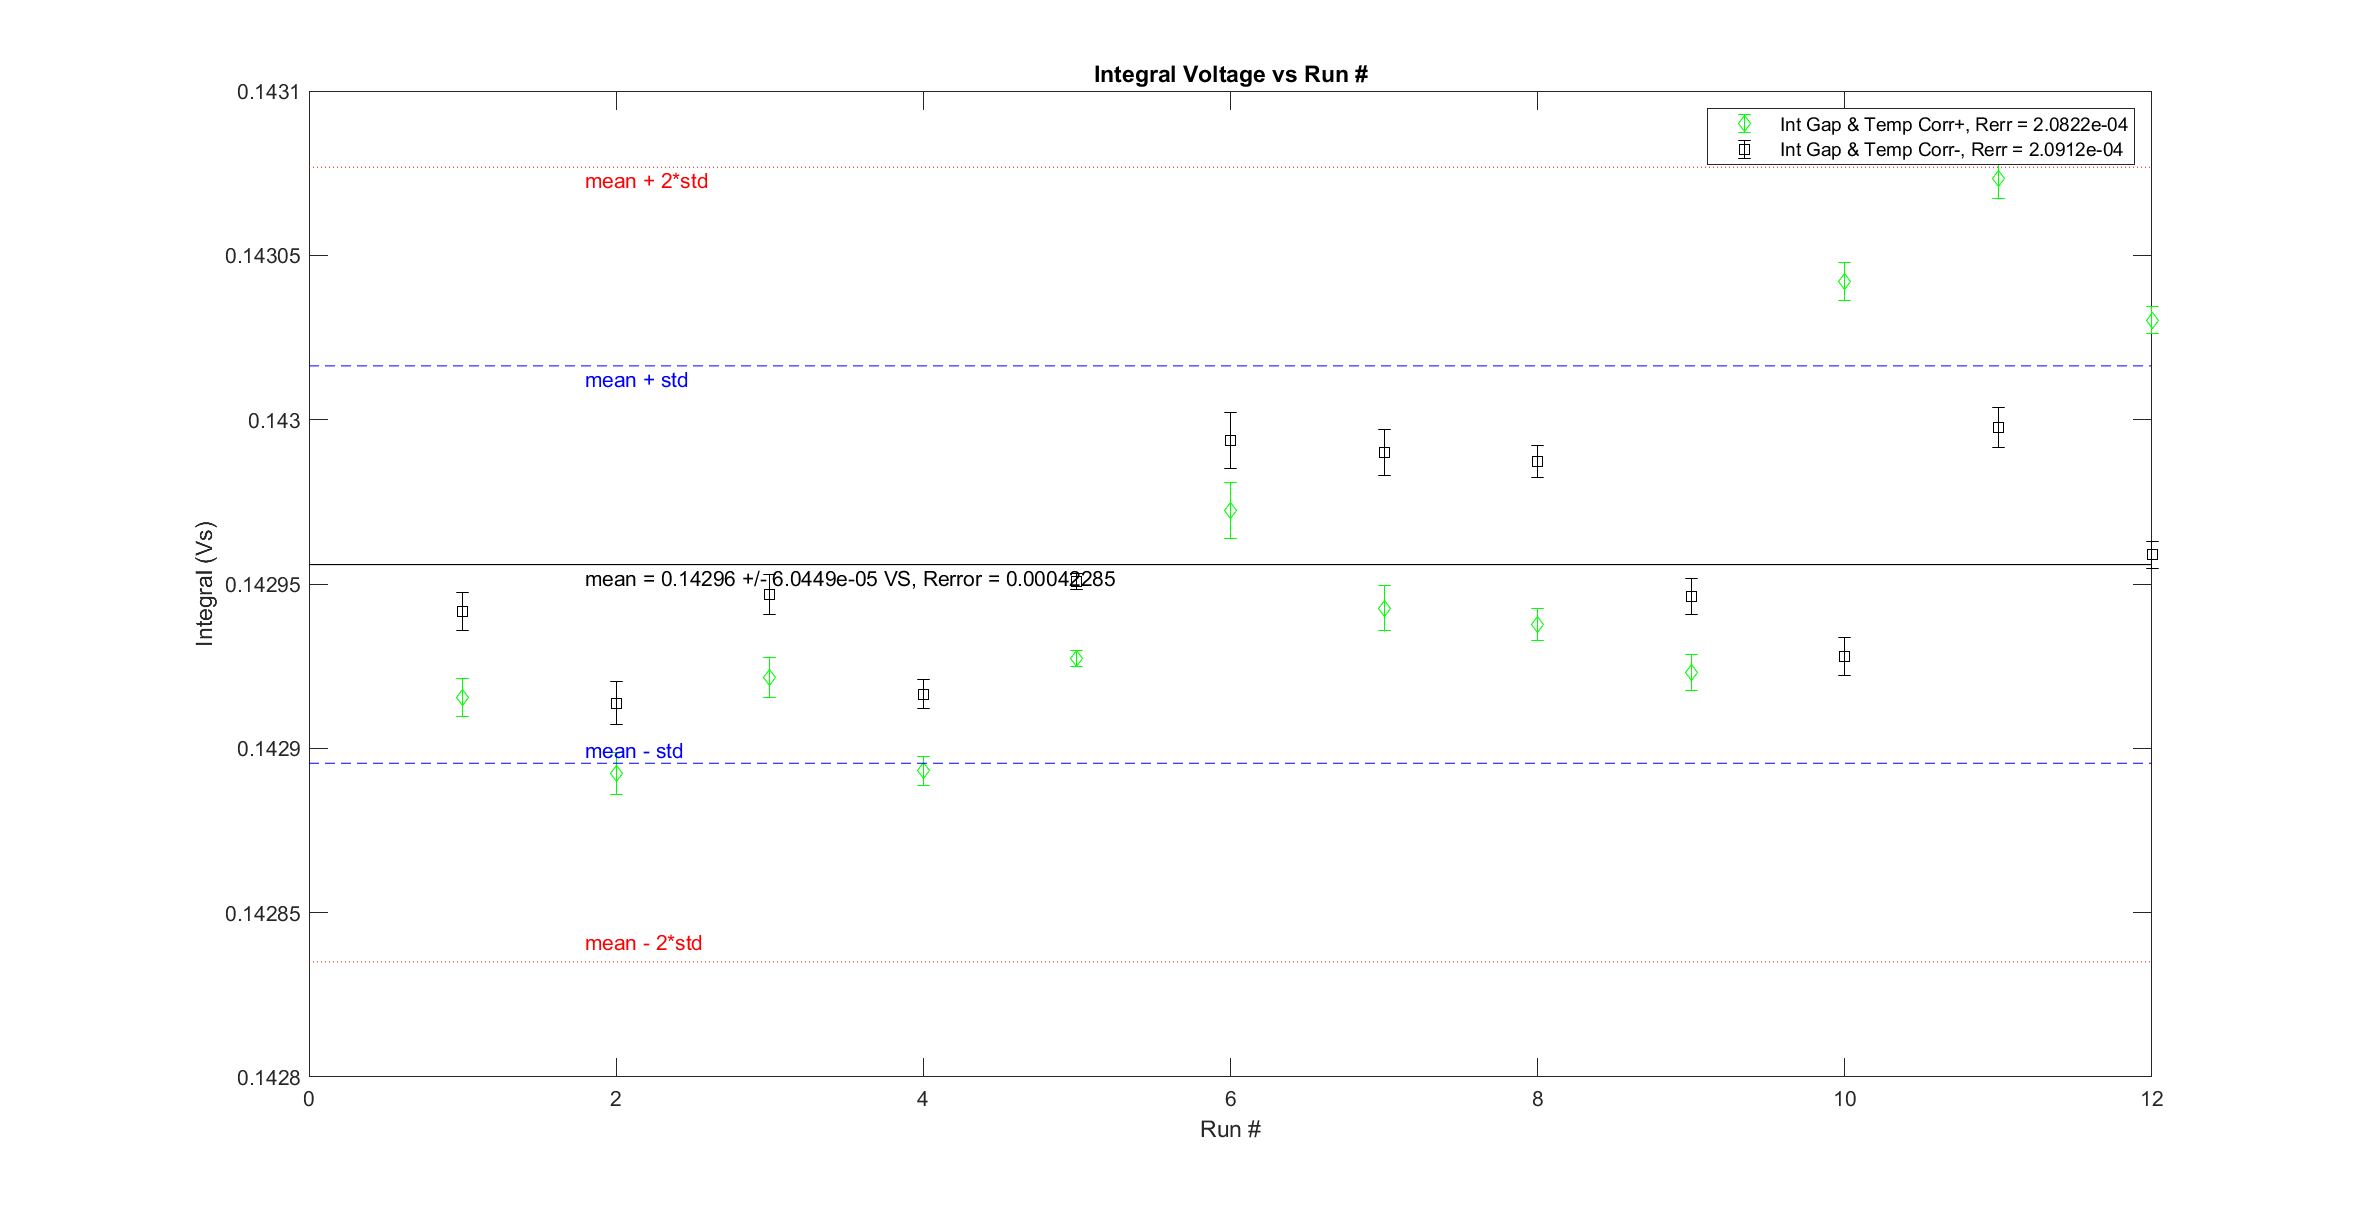Click the 'Run #' x-axis label
This screenshot has height=1210, width=2378.
1230,1129
